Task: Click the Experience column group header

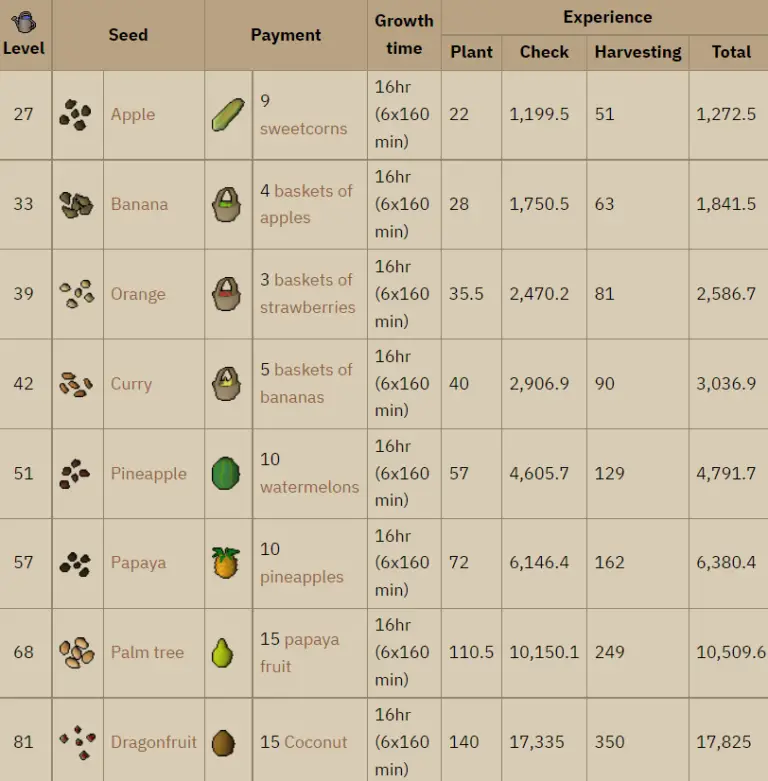Action: pyautogui.click(x=607, y=17)
